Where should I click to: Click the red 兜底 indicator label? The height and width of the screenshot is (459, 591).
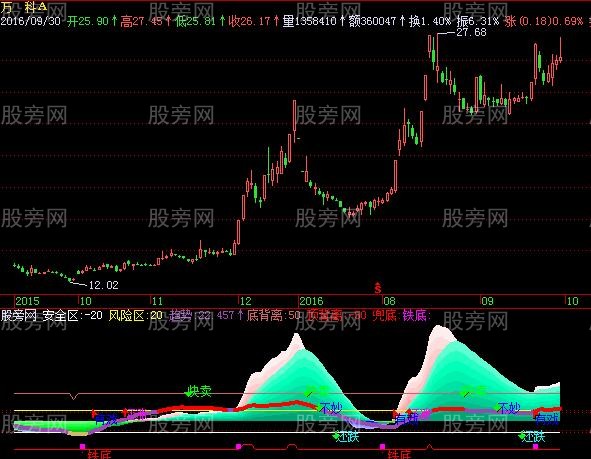pyautogui.click(x=384, y=315)
